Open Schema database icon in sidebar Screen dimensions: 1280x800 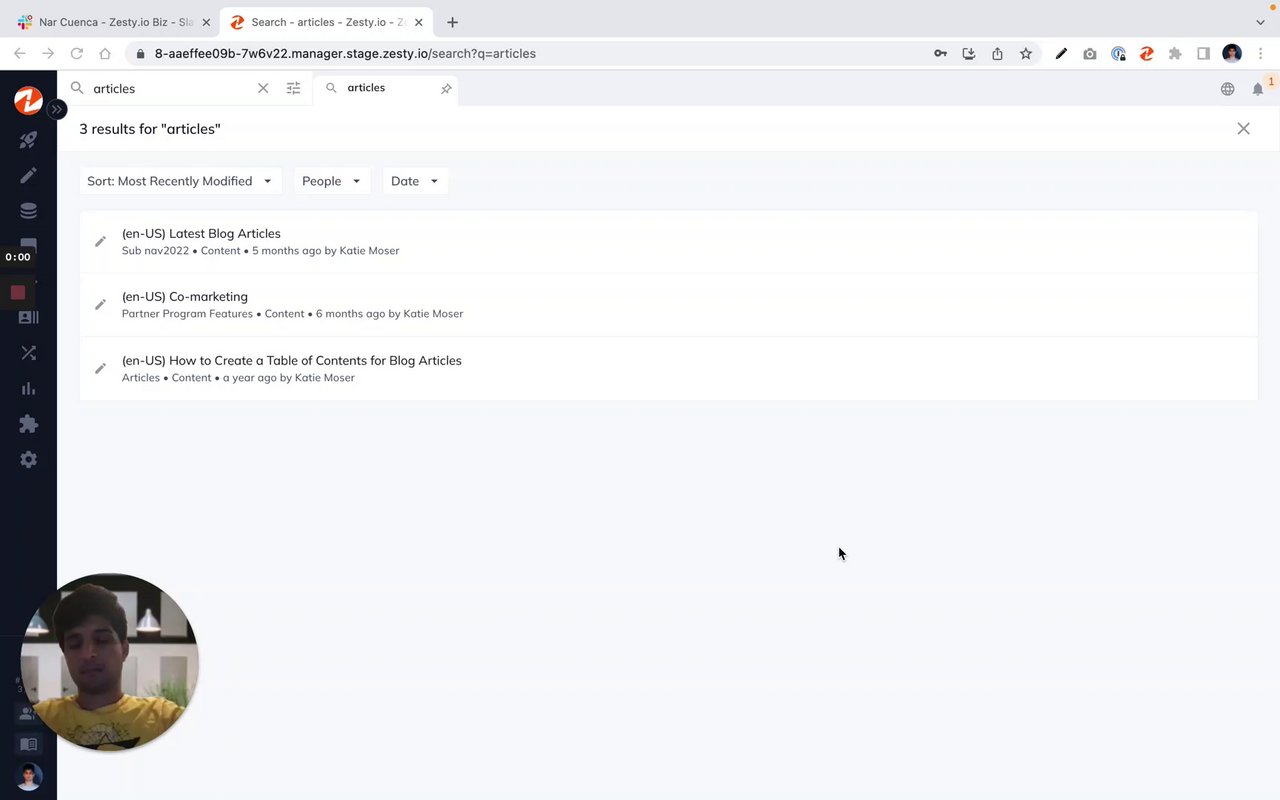click(28, 211)
